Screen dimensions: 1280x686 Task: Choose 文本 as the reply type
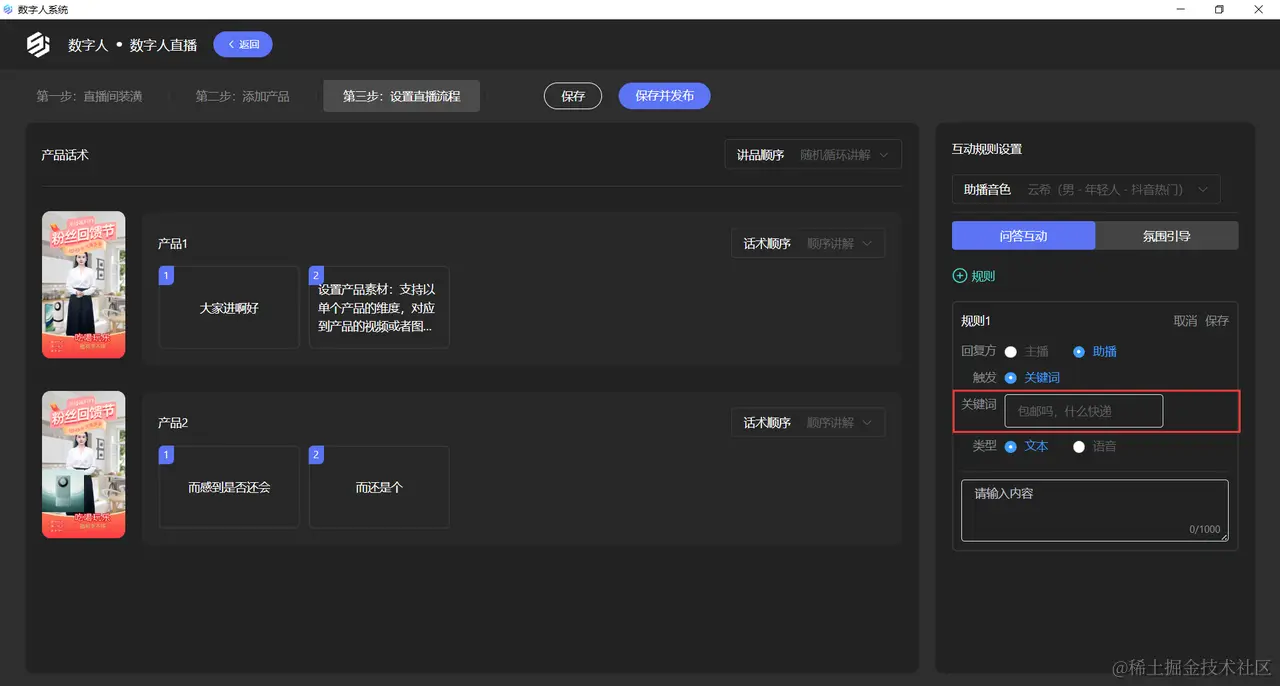(1026, 447)
